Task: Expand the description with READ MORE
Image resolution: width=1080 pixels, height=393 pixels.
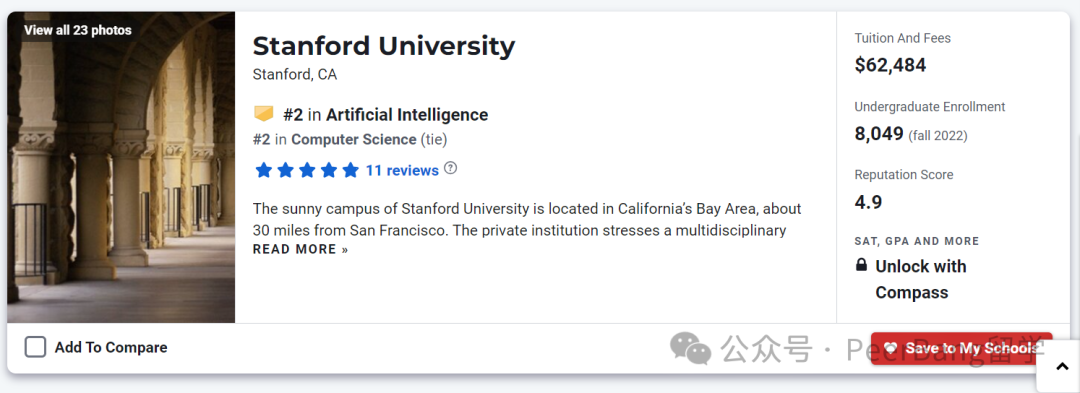Action: tap(300, 249)
